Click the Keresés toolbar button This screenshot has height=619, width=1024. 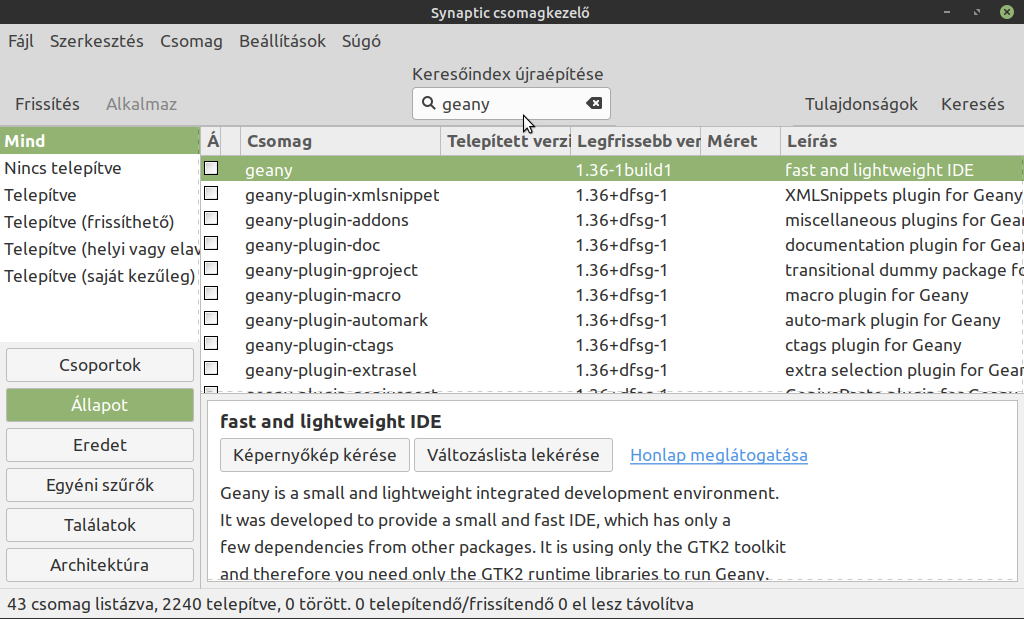coord(972,104)
